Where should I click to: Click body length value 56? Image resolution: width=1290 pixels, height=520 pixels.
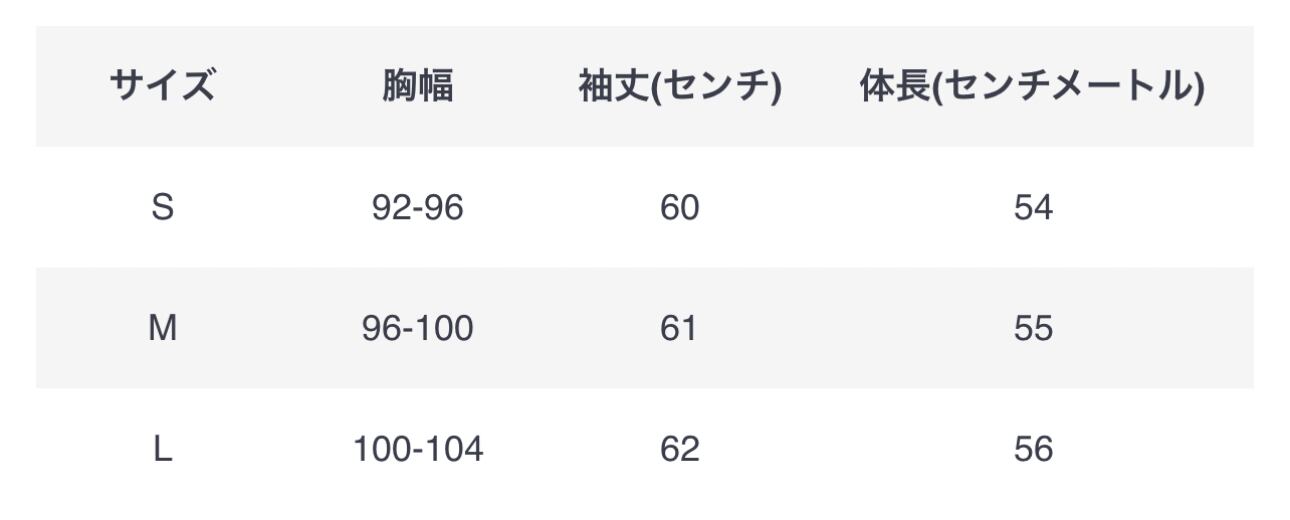[1032, 450]
